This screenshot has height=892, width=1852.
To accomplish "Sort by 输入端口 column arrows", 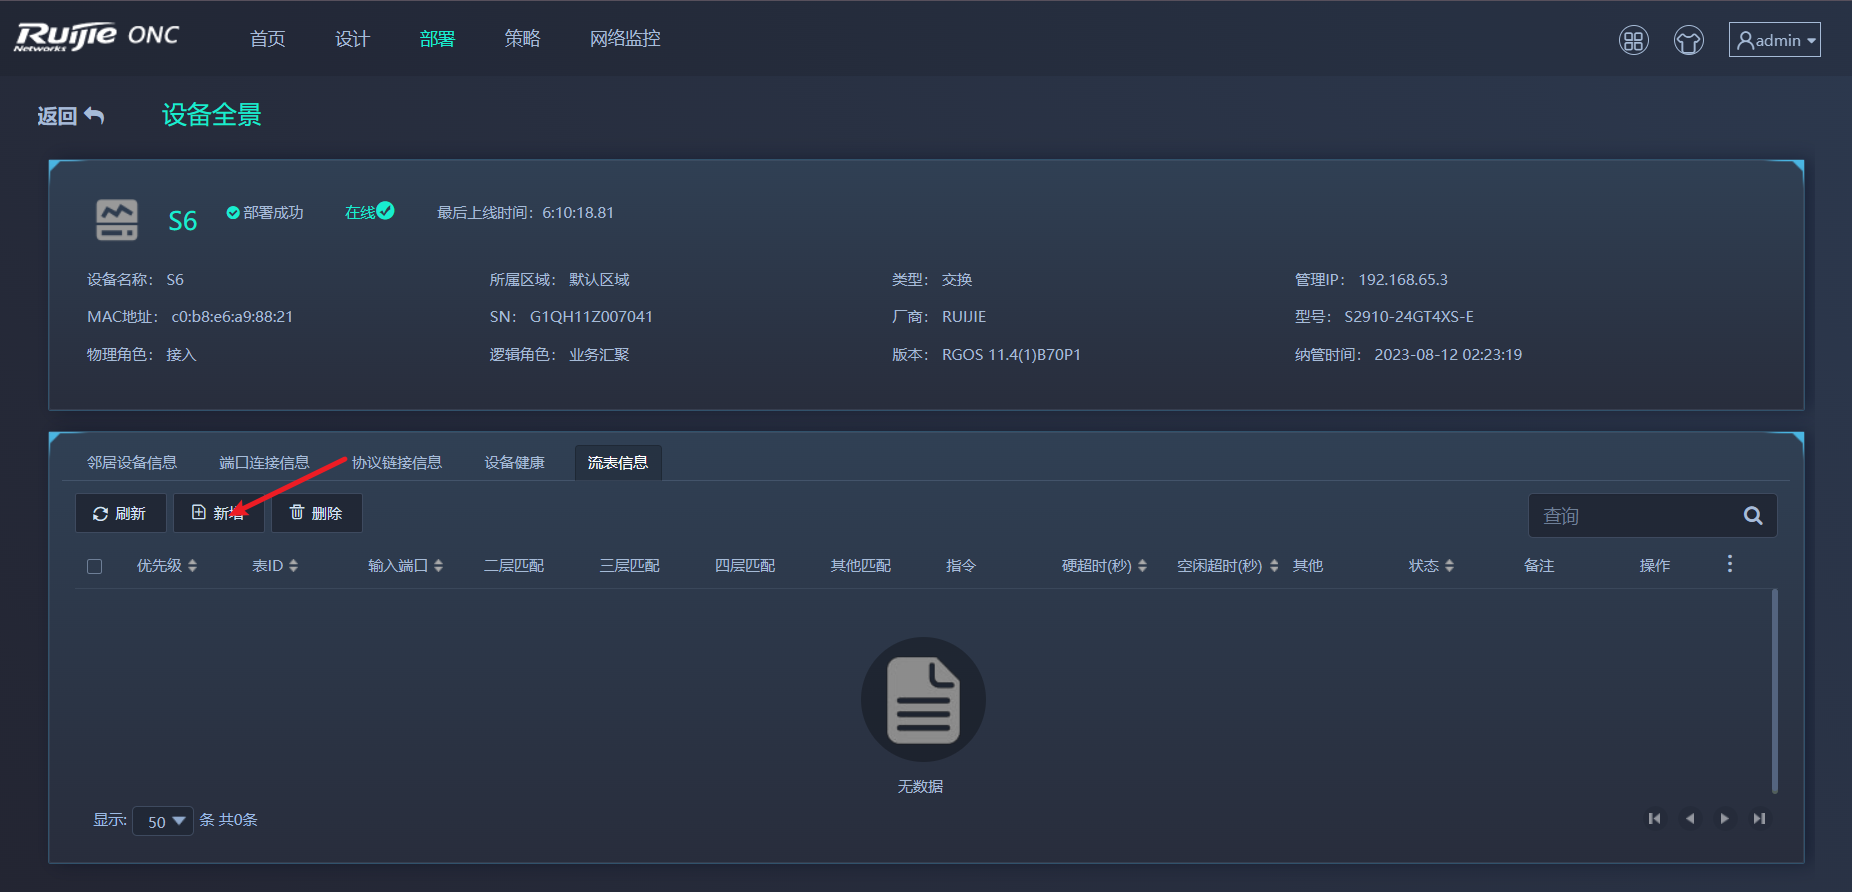I will (x=438, y=566).
